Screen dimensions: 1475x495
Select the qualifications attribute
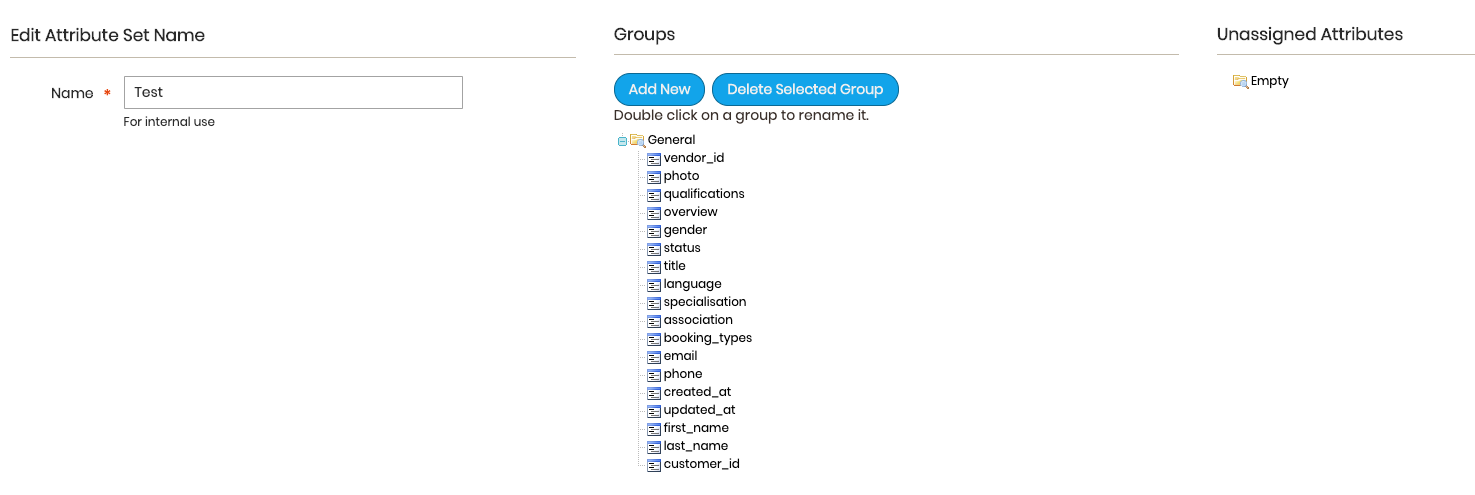[704, 194]
